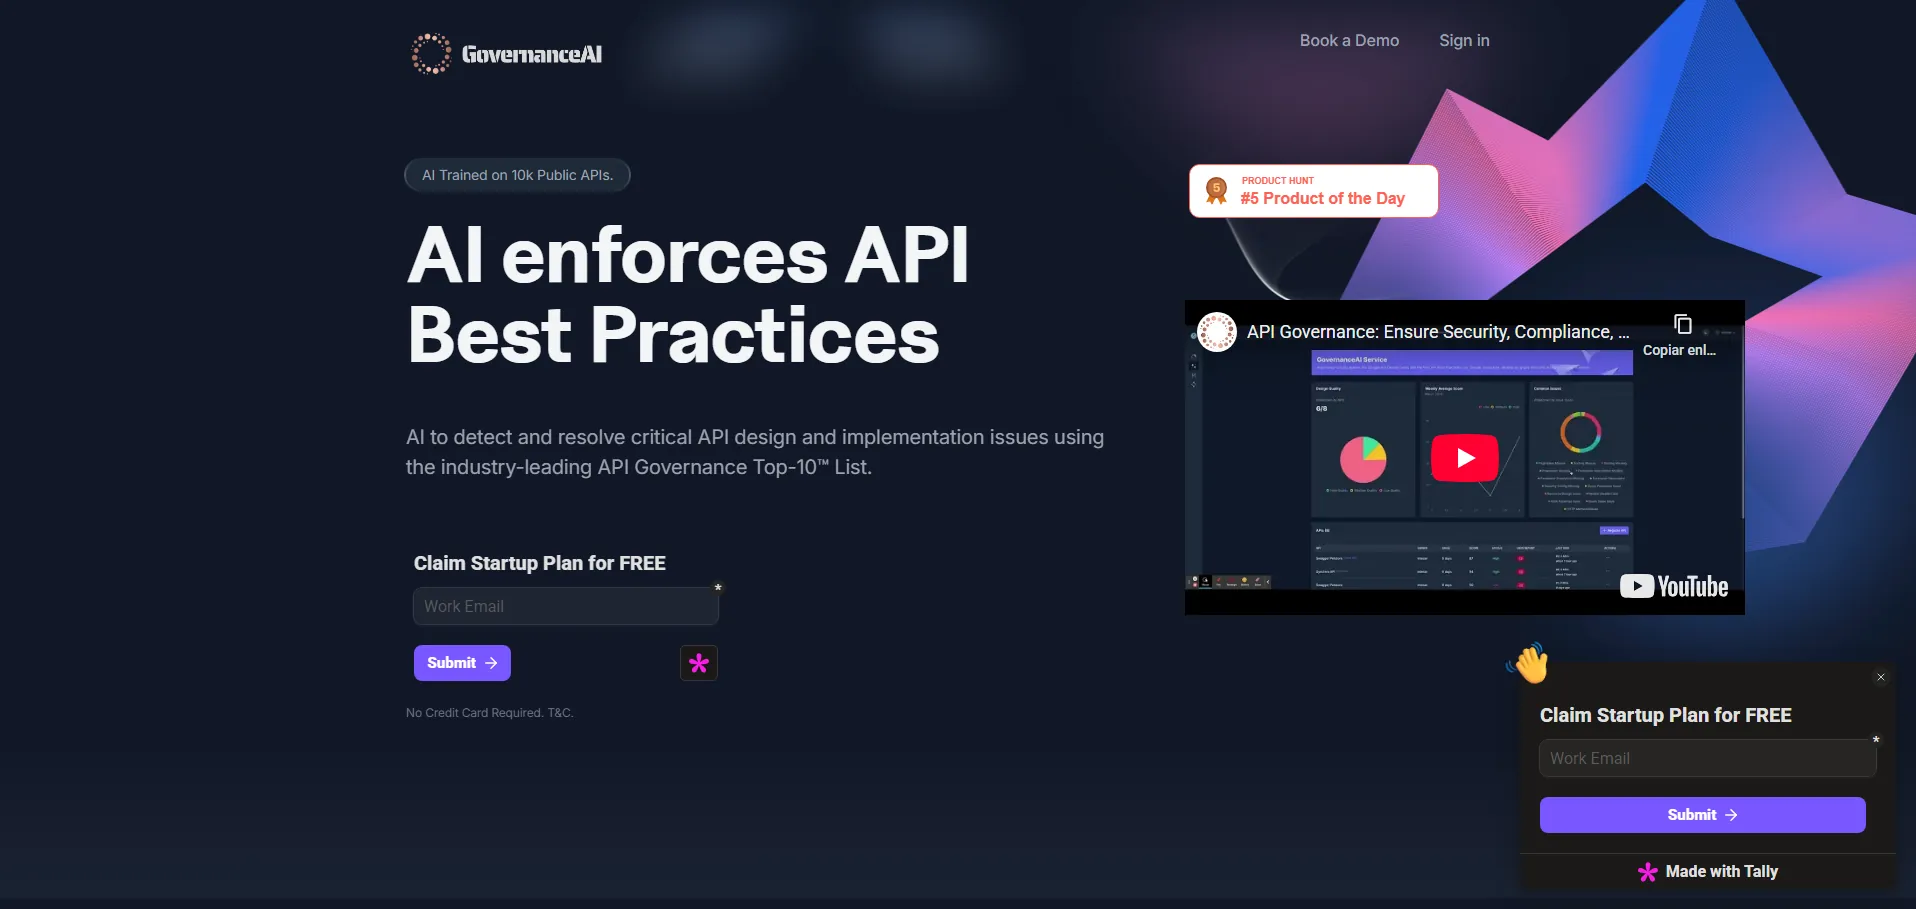Go to Sign in
Image resolution: width=1916 pixels, height=909 pixels.
(1464, 41)
